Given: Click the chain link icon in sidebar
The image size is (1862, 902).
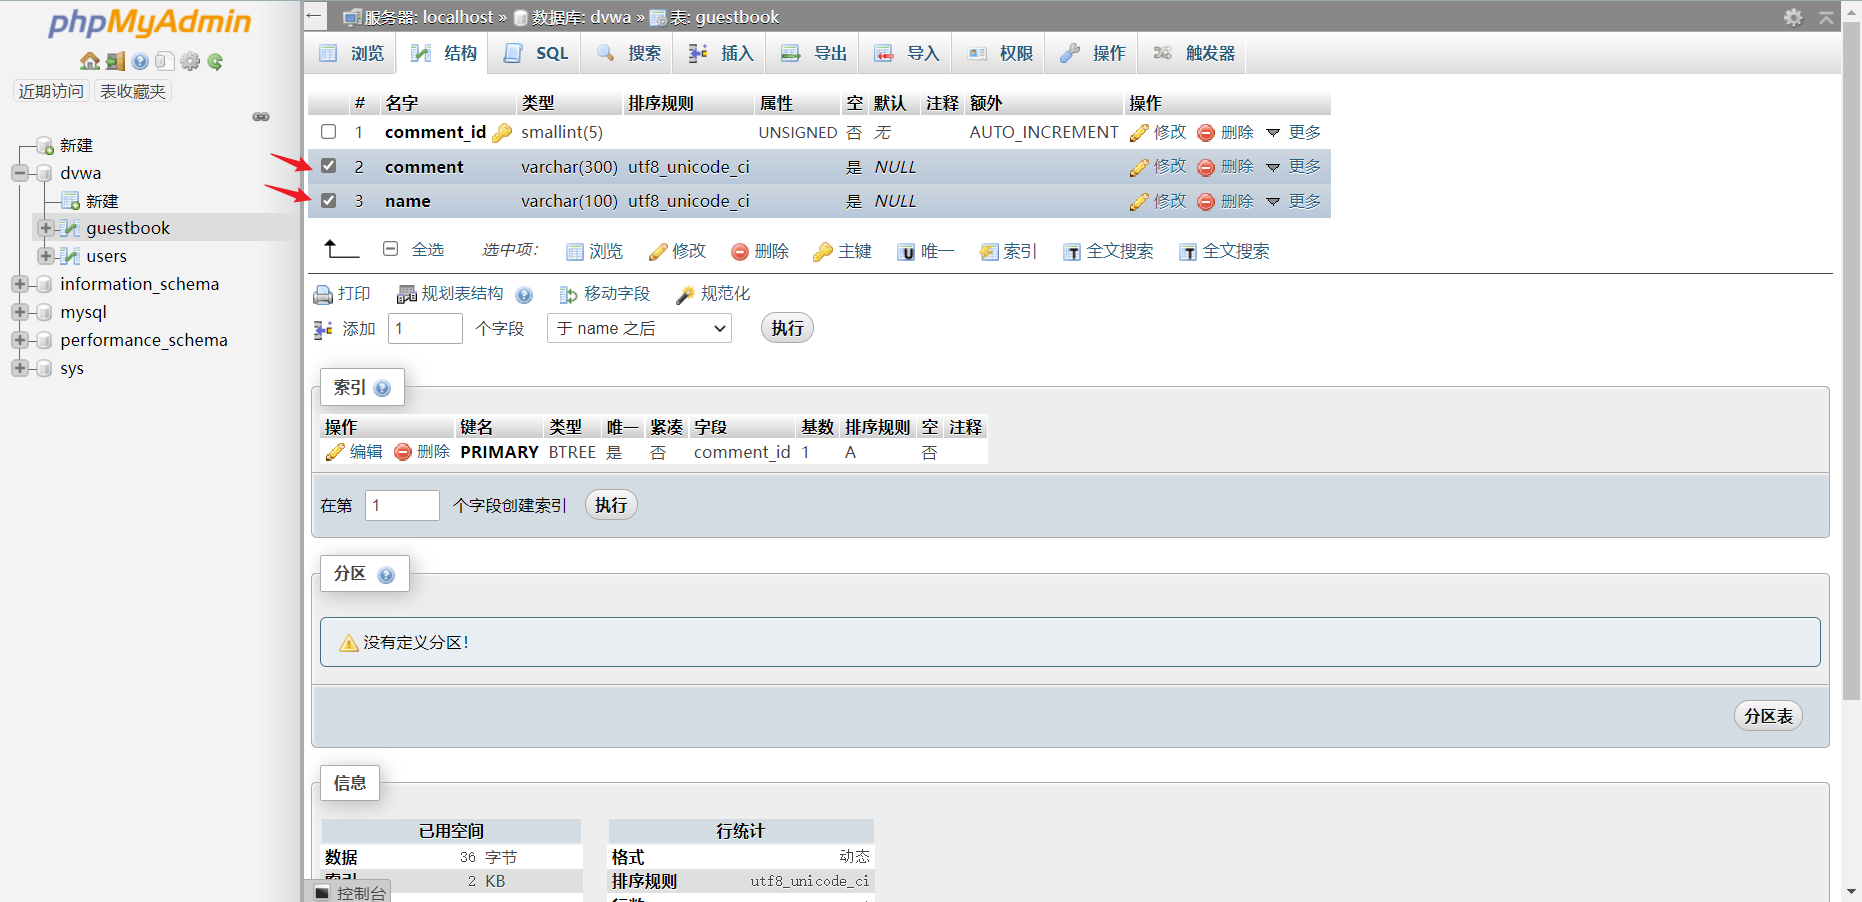Looking at the screenshot, I should 261,117.
